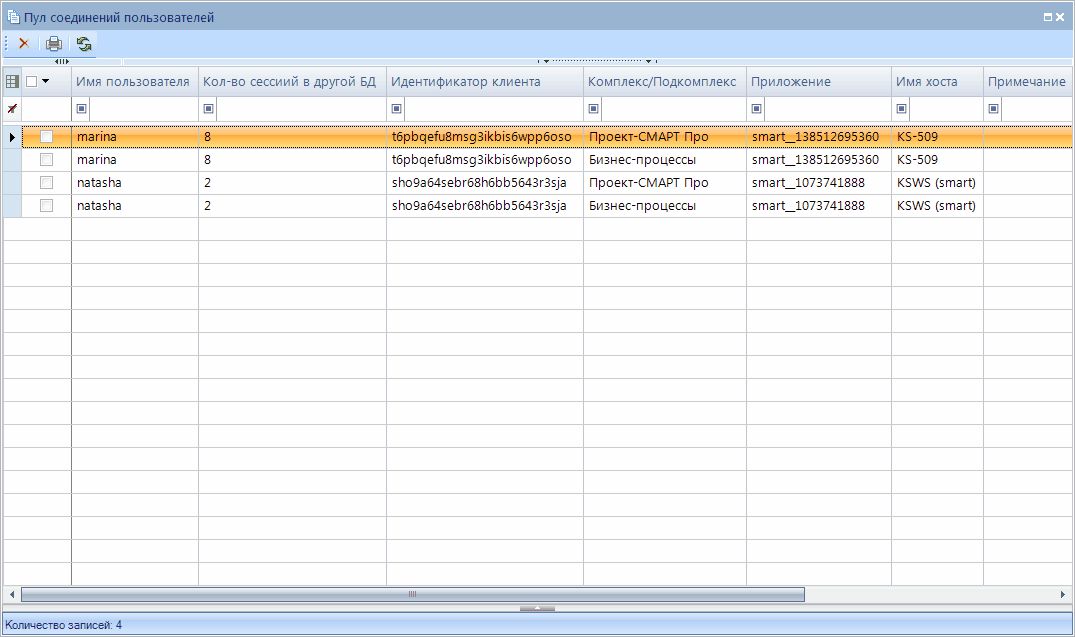
Task: Open dropdown arrow beside header checkbox
Action: pos(46,81)
